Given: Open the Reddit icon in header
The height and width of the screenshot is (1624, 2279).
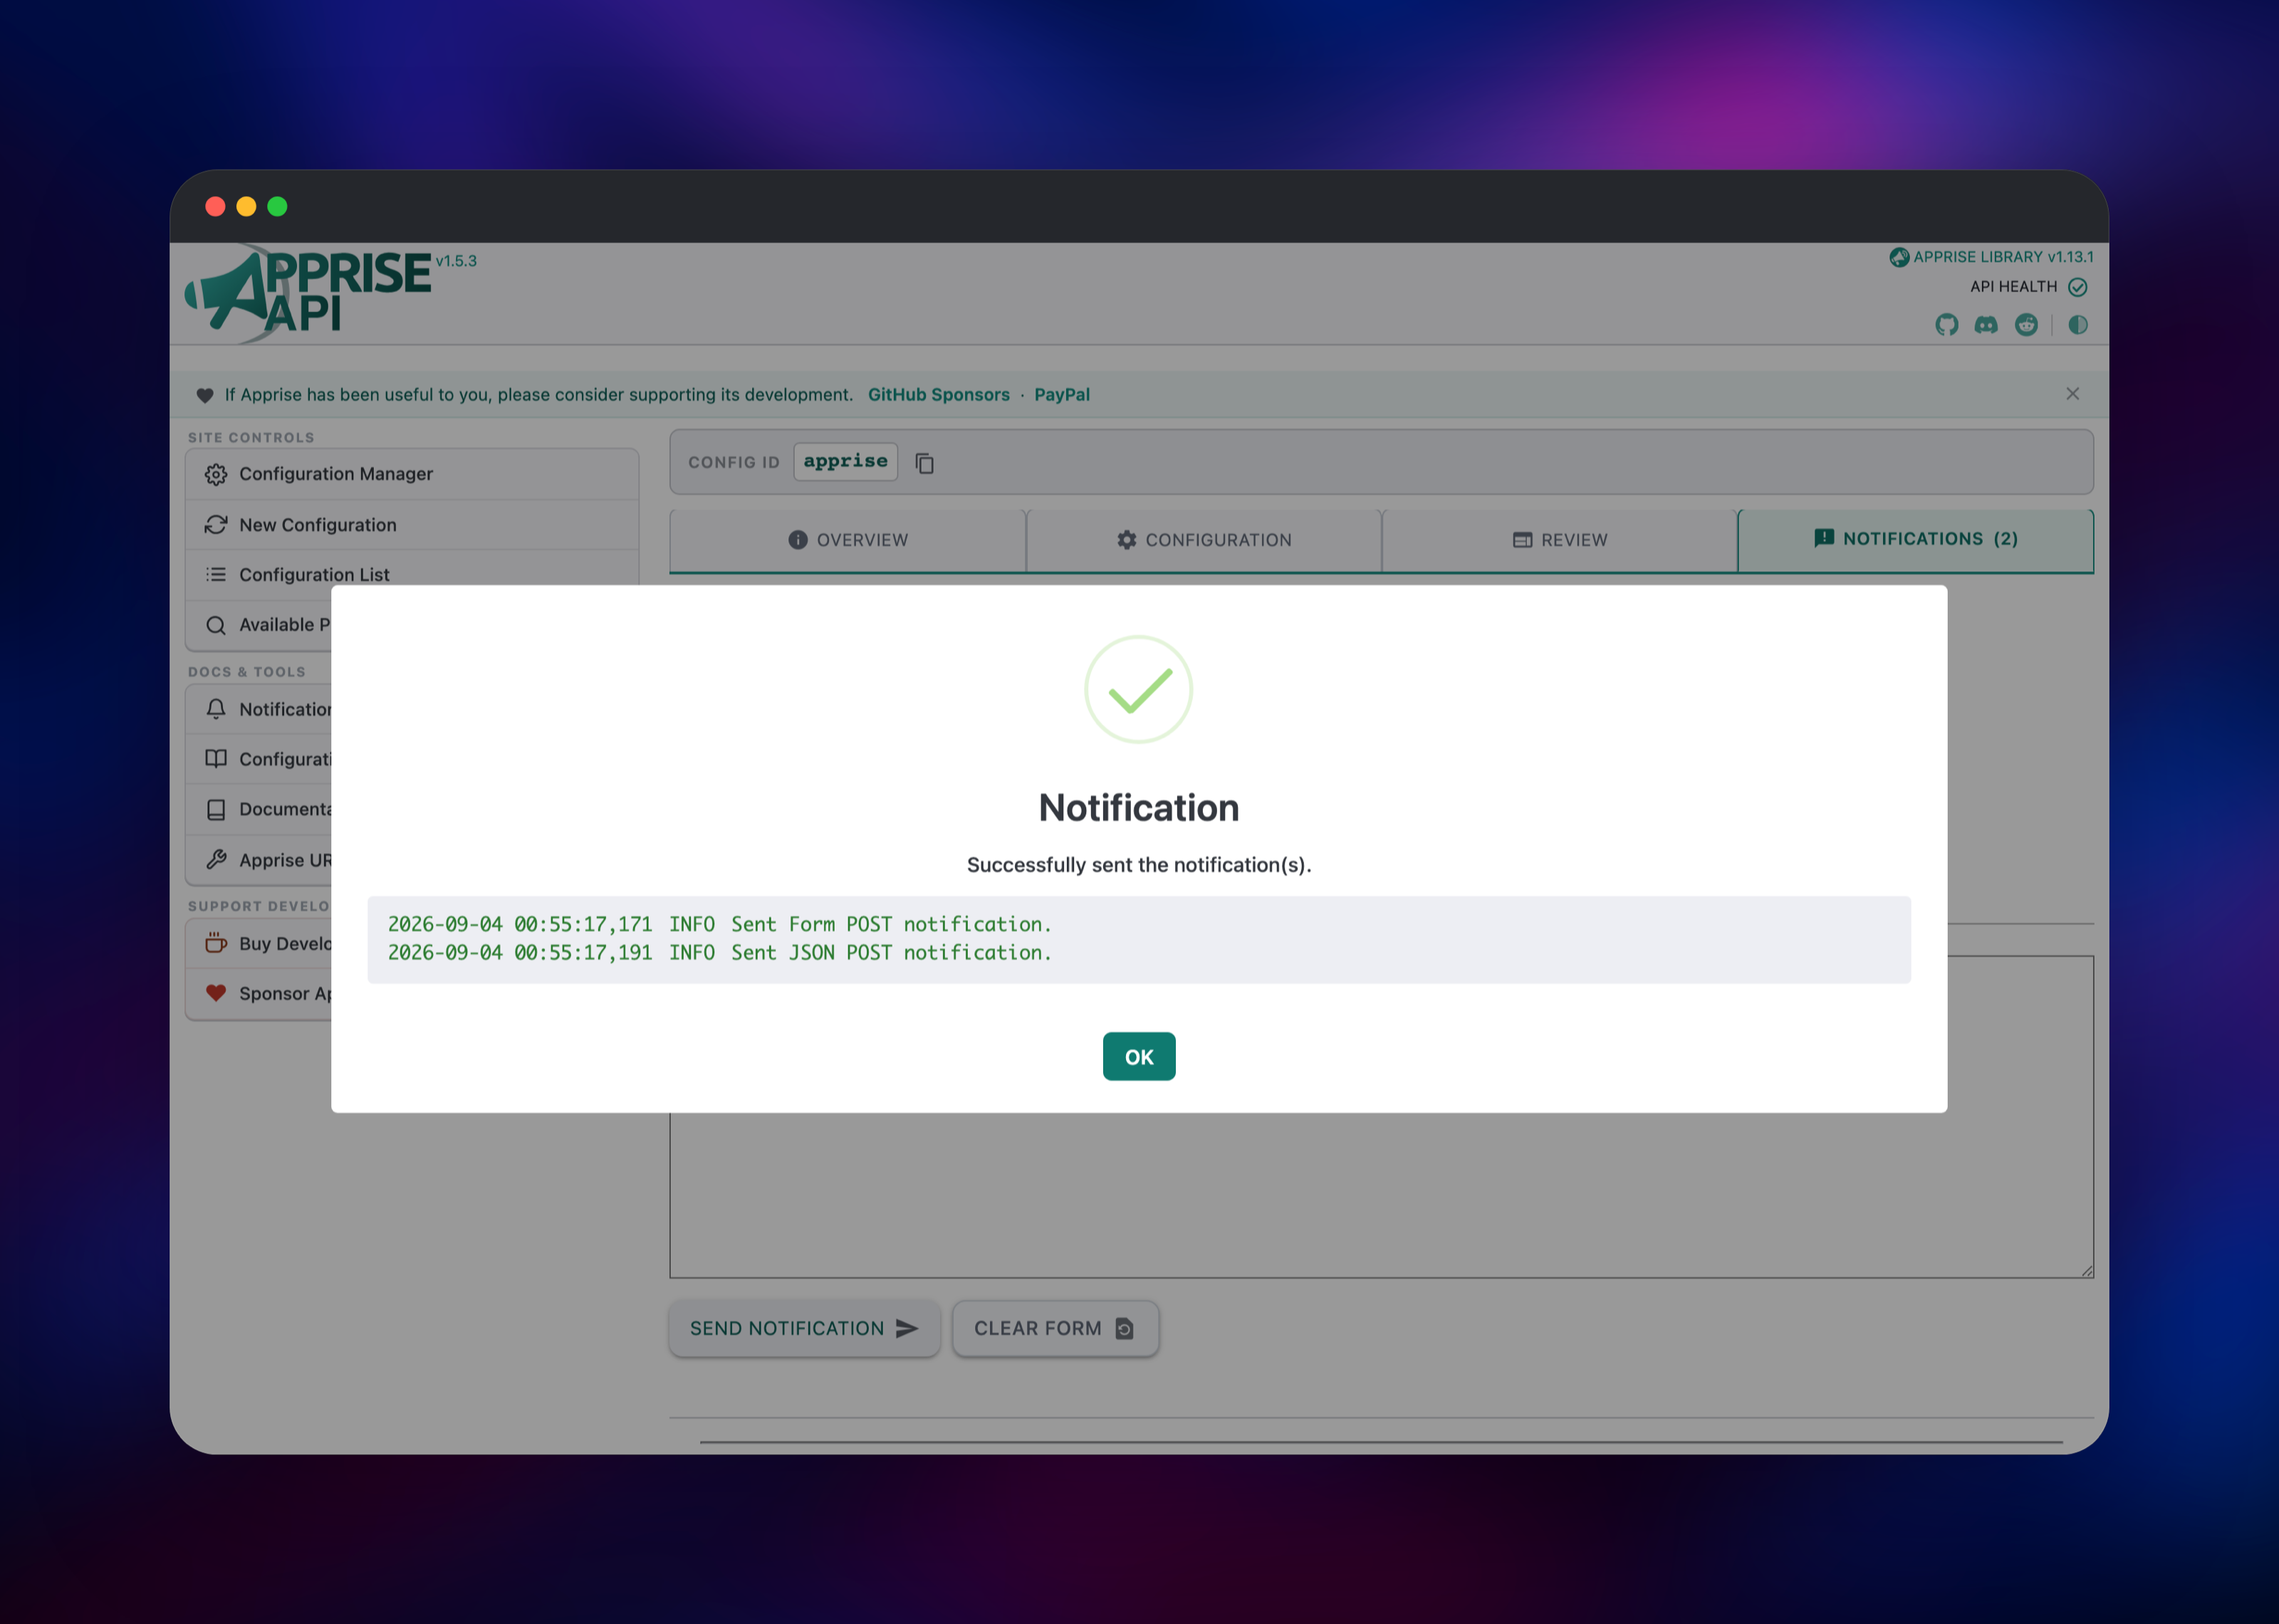Looking at the screenshot, I should (x=2026, y=325).
